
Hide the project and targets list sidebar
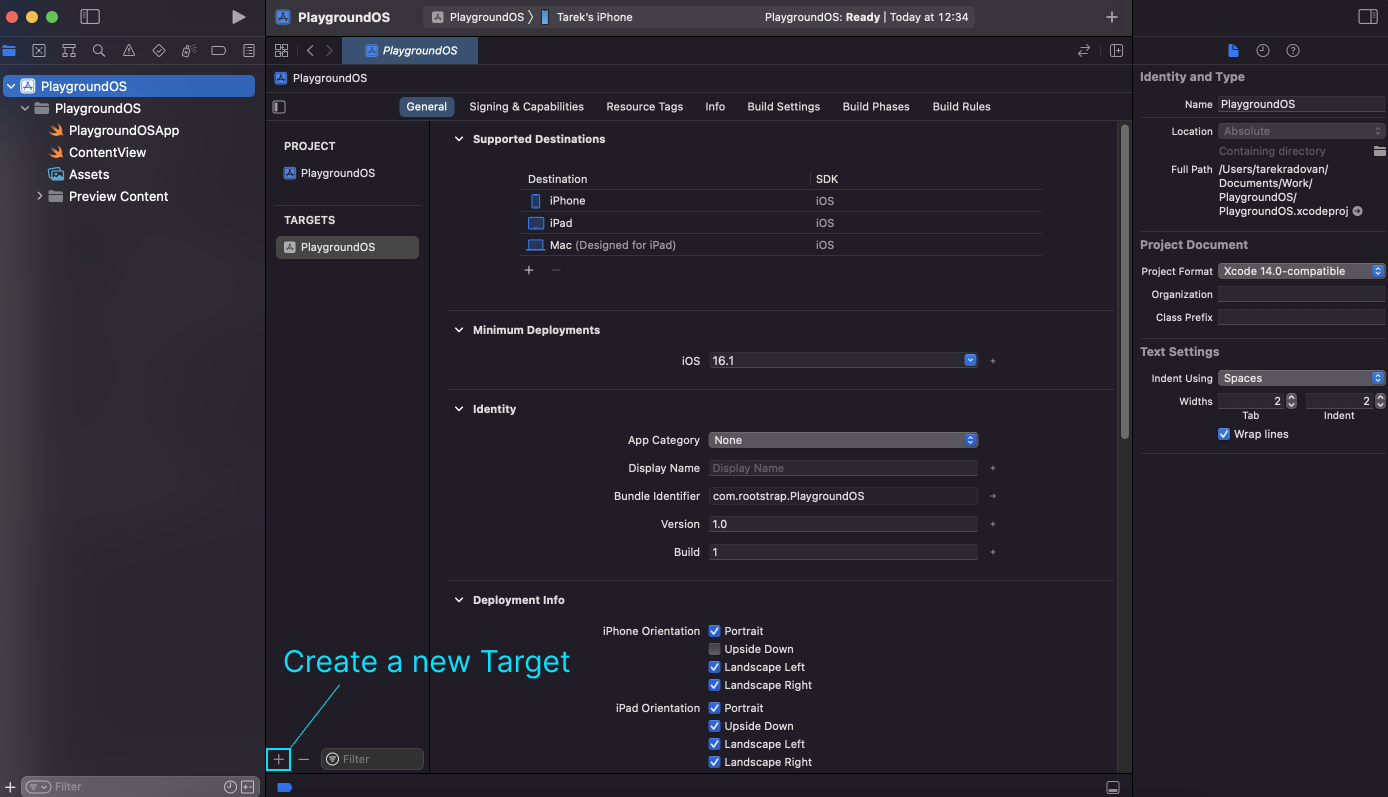coord(279,107)
